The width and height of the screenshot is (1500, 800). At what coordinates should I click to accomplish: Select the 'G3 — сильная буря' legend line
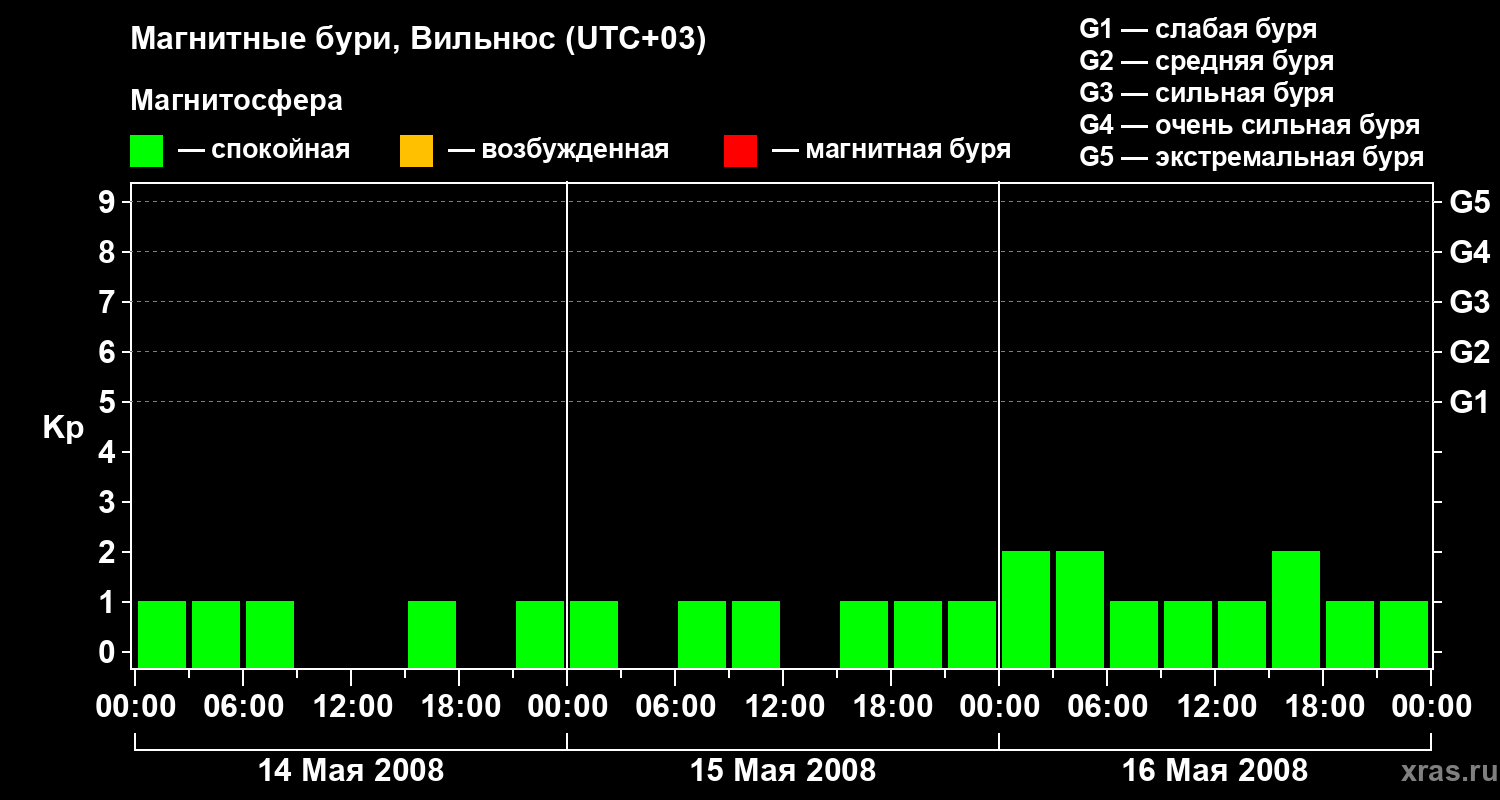point(1206,93)
